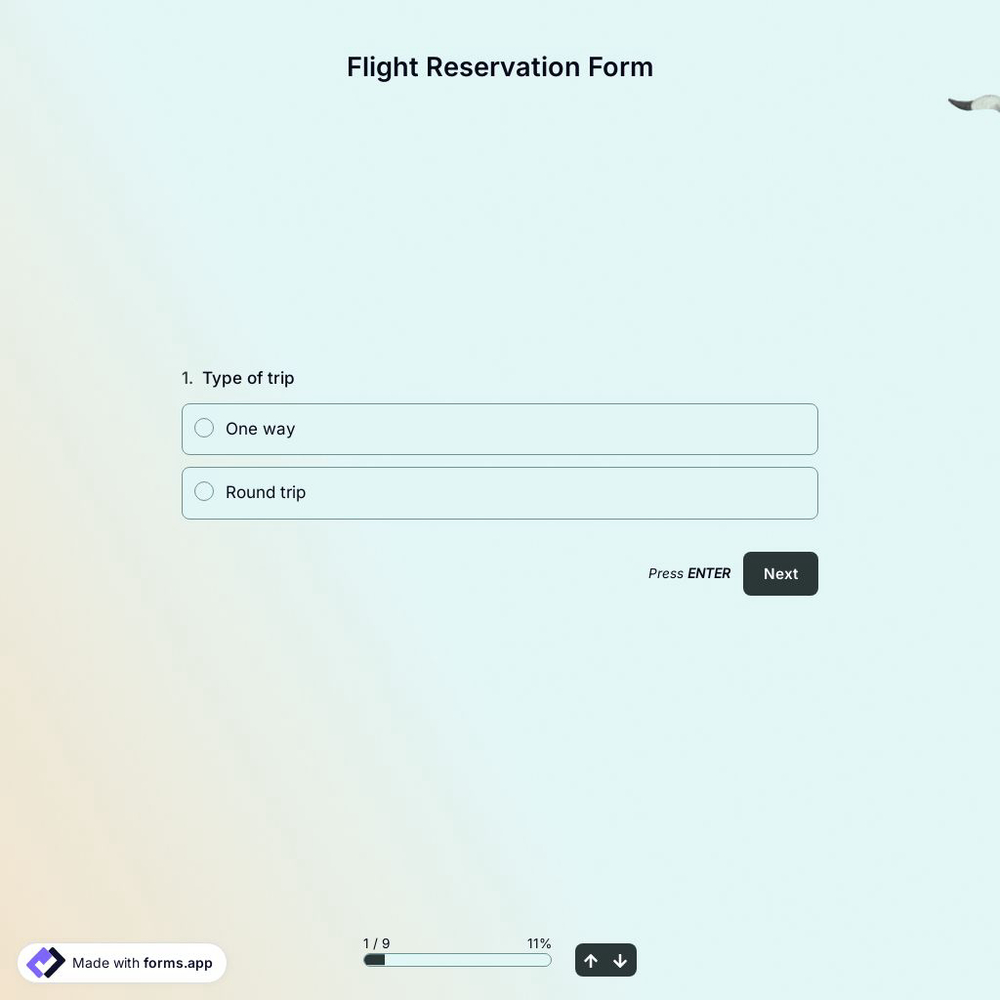Click the 1 / 9 page indicator
1000x1000 pixels.
point(376,942)
